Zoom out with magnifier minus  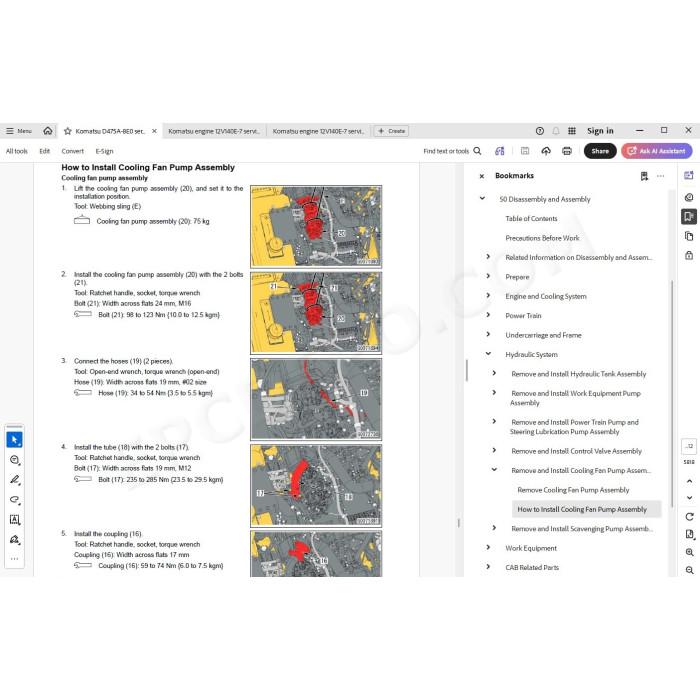point(689,570)
